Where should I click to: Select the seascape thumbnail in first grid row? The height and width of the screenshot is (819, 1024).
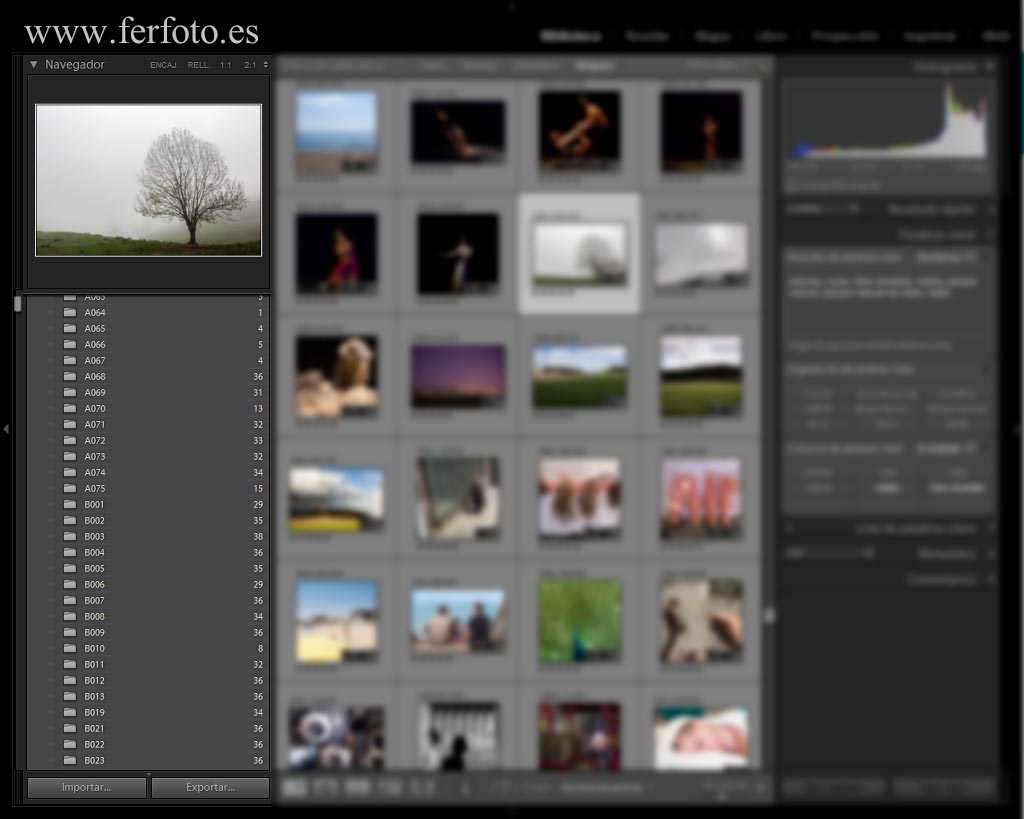tap(336, 131)
